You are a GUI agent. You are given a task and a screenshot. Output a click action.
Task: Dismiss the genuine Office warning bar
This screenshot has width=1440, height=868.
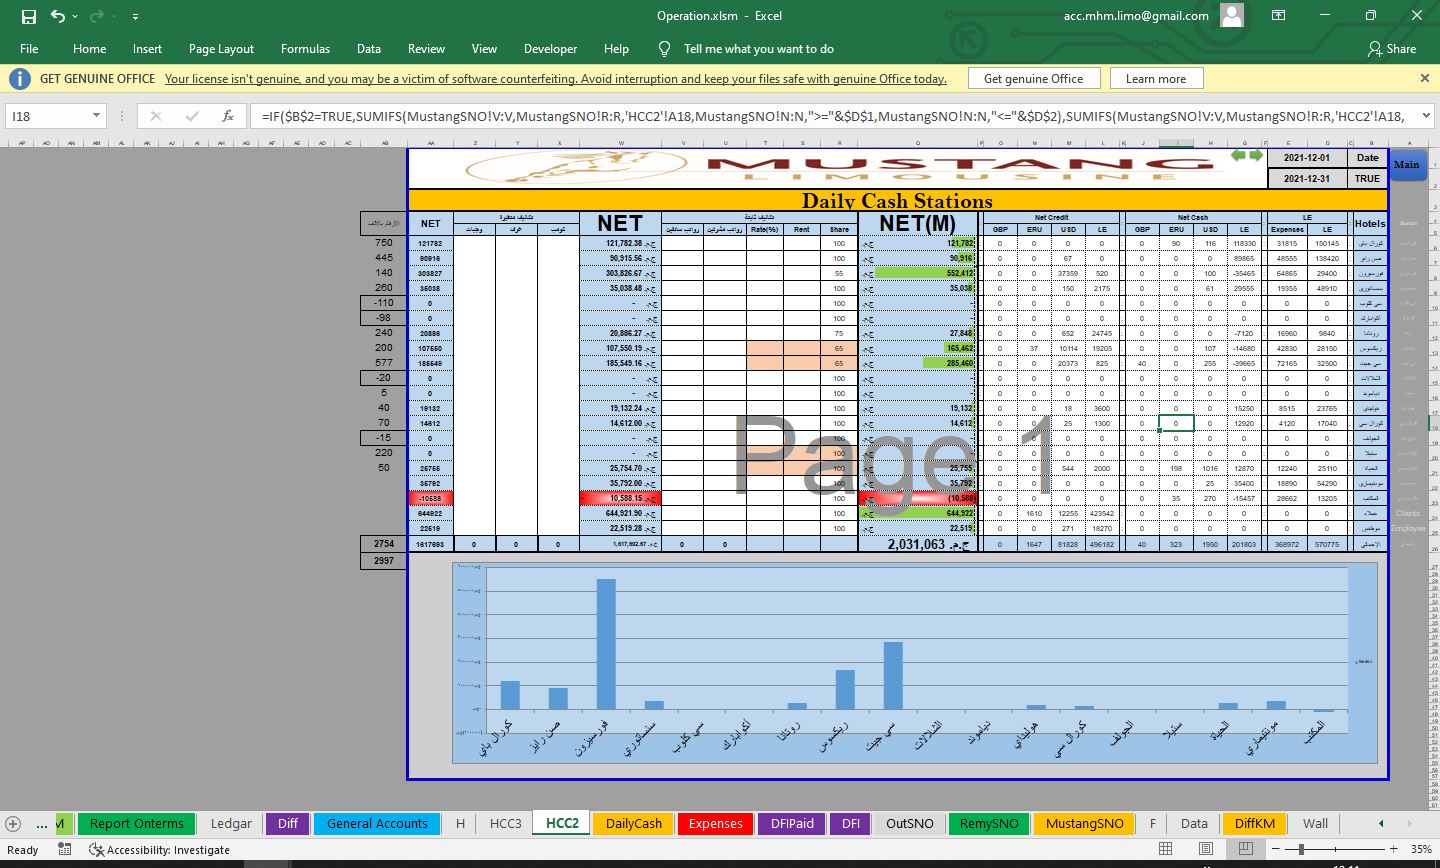tap(1424, 78)
